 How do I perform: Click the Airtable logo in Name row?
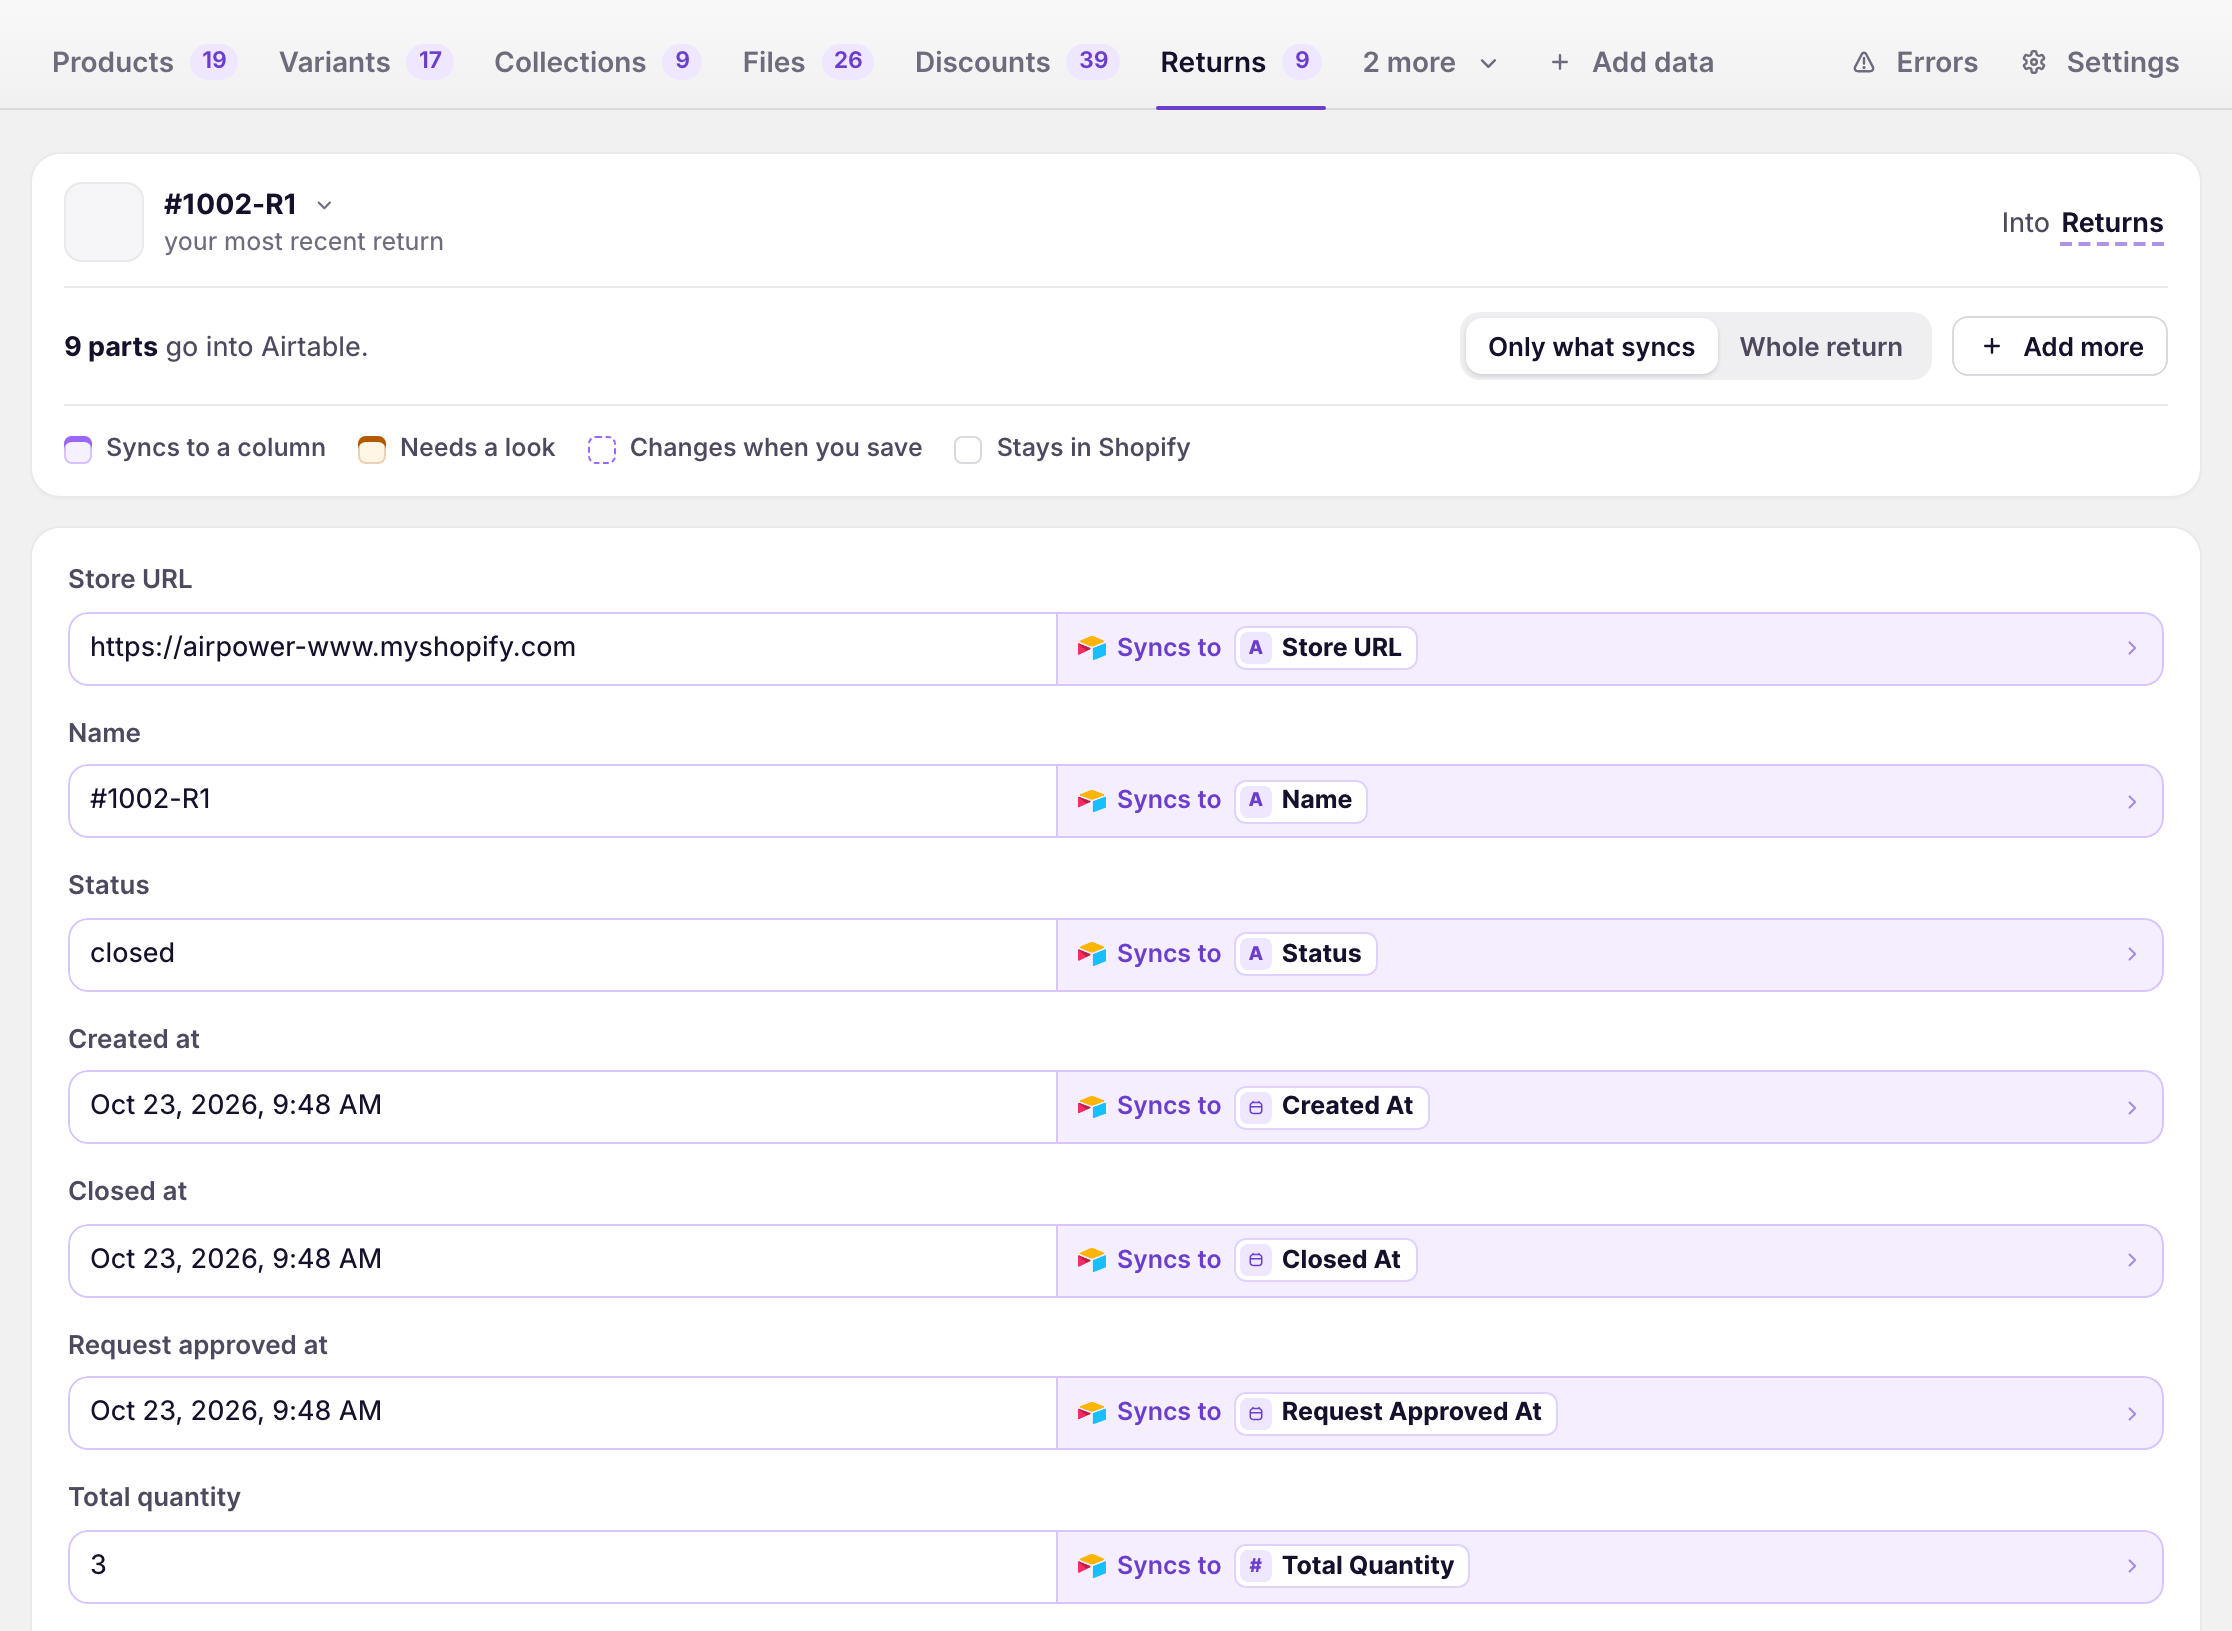1091,801
